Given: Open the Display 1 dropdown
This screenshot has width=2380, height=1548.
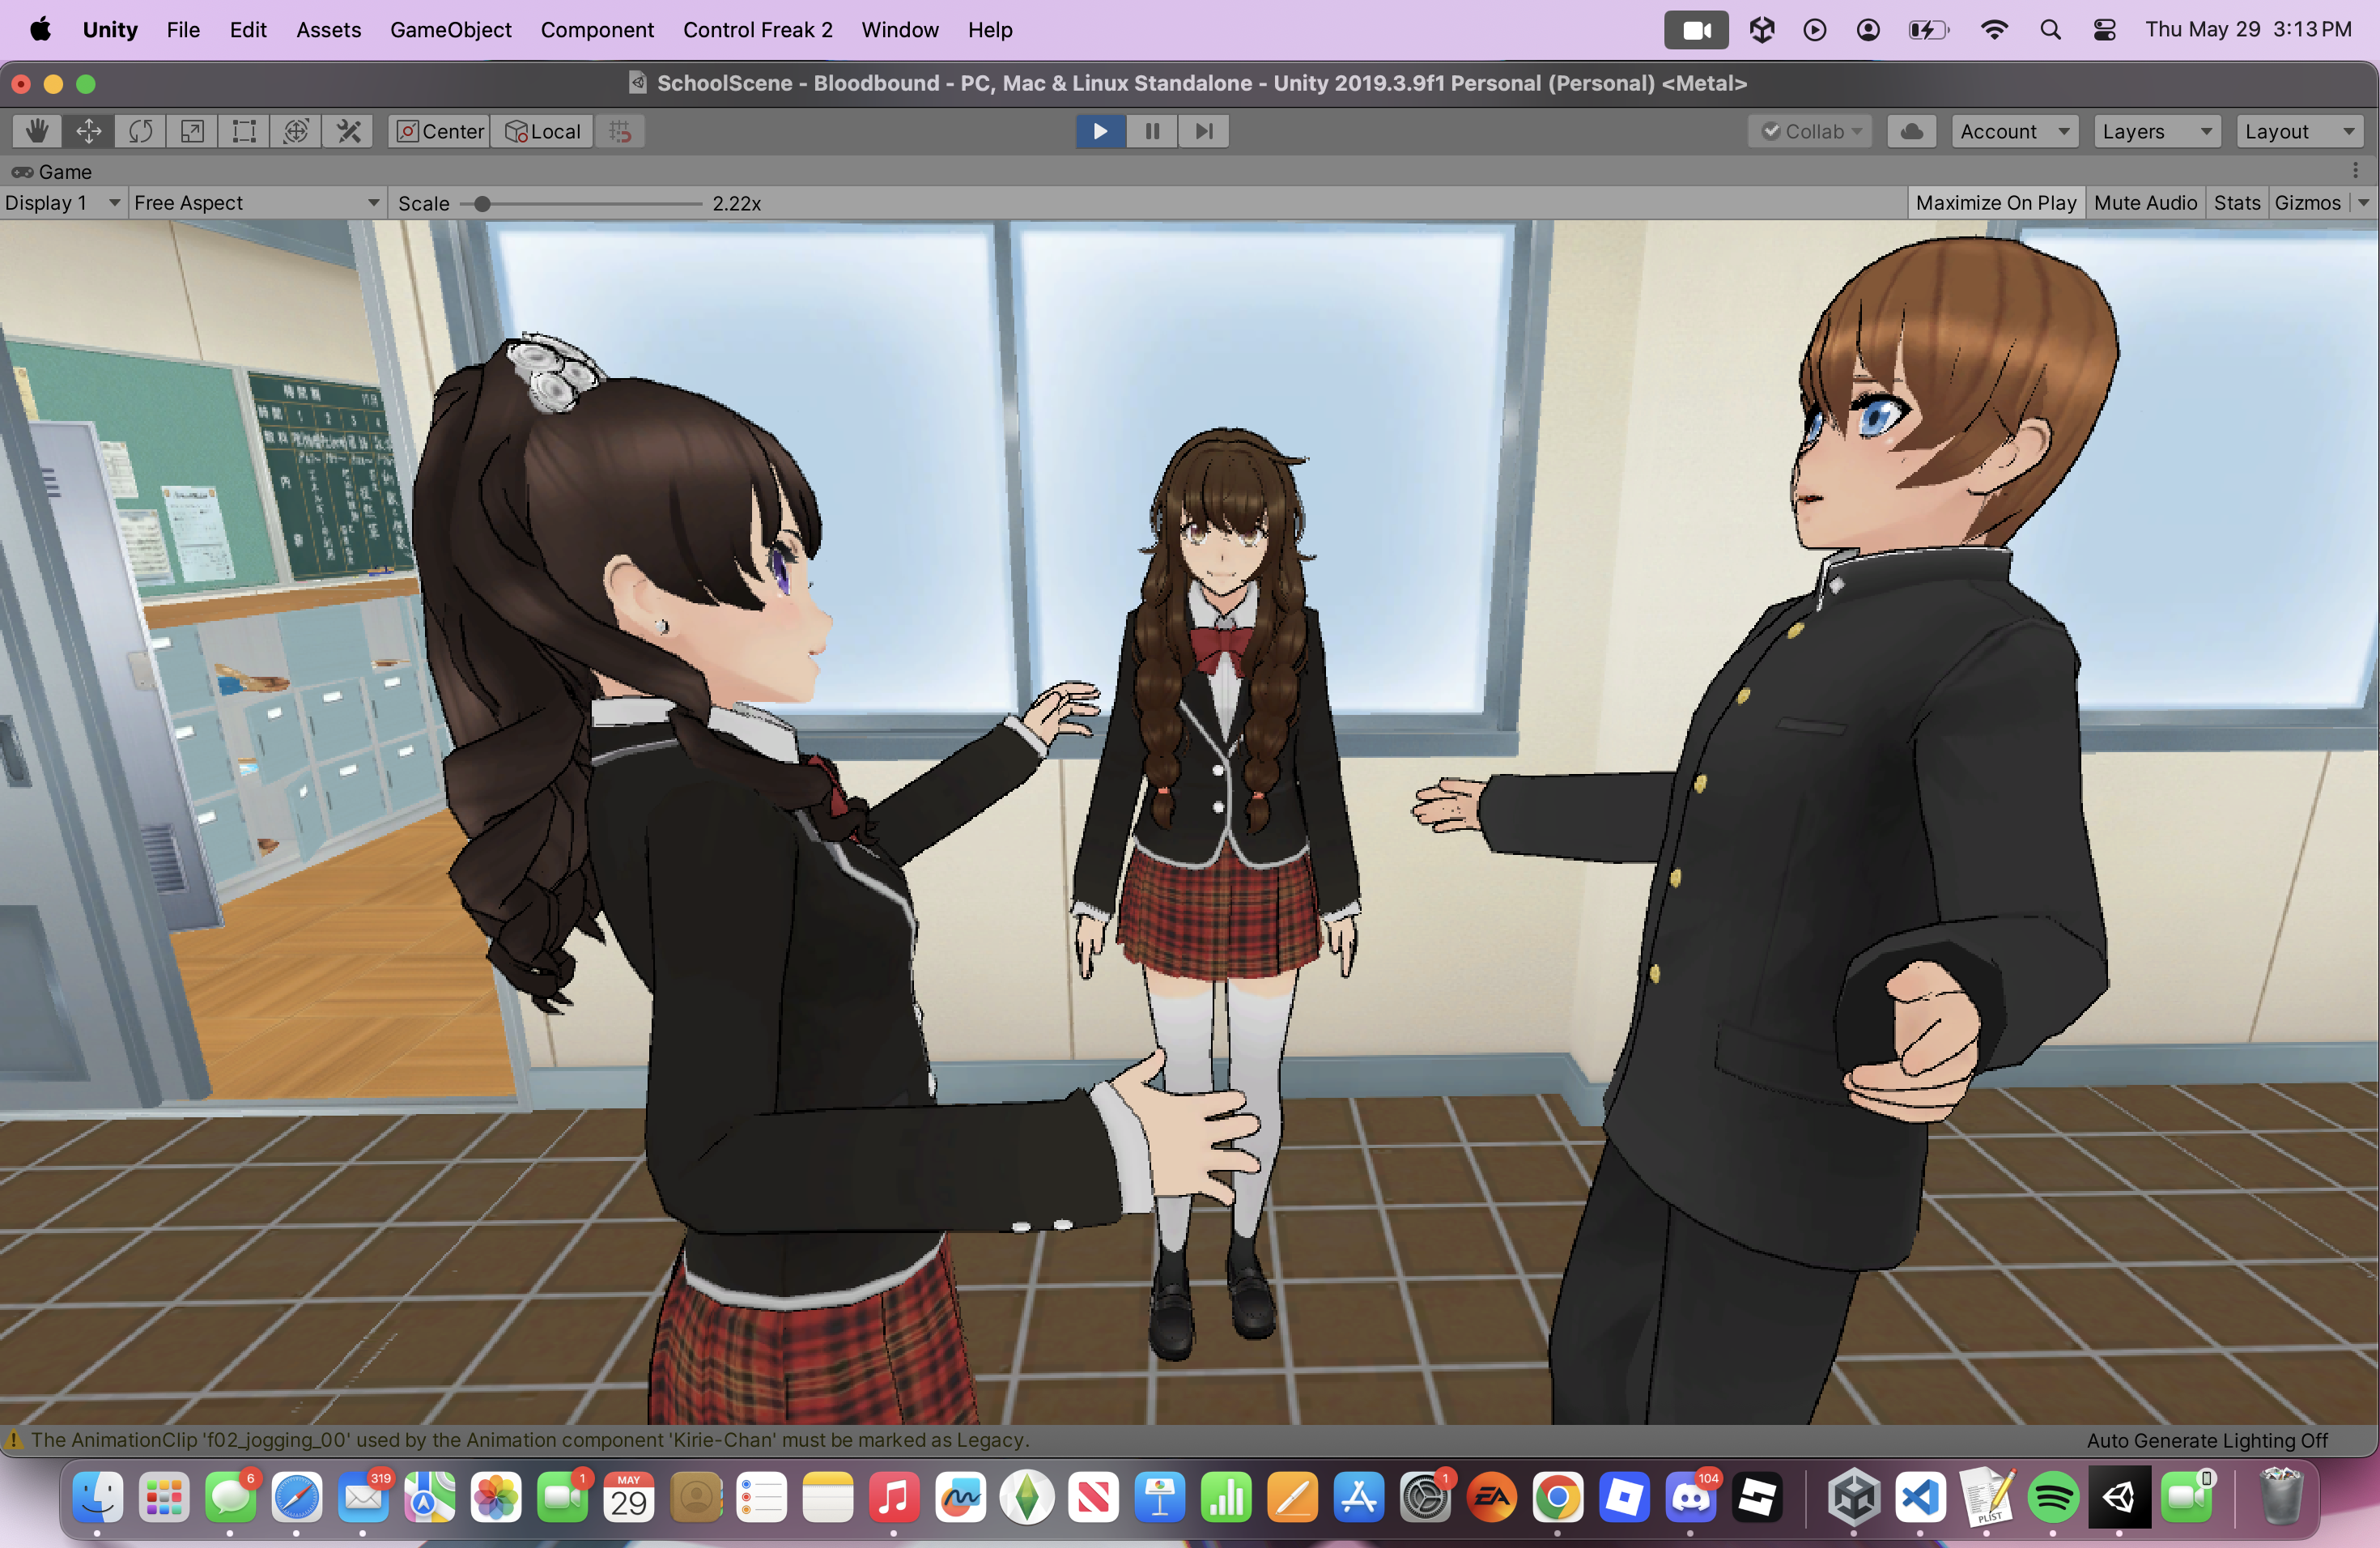Looking at the screenshot, I should pyautogui.click(x=62, y=203).
